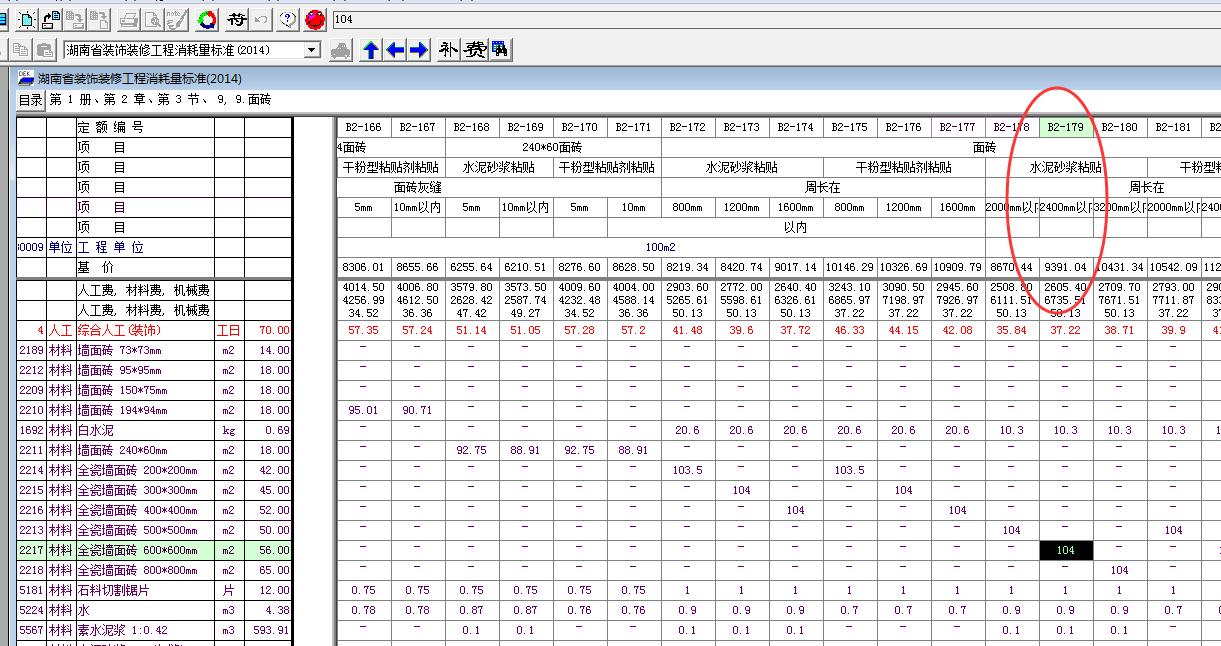Select highlighted column header B2-179

coord(1065,127)
